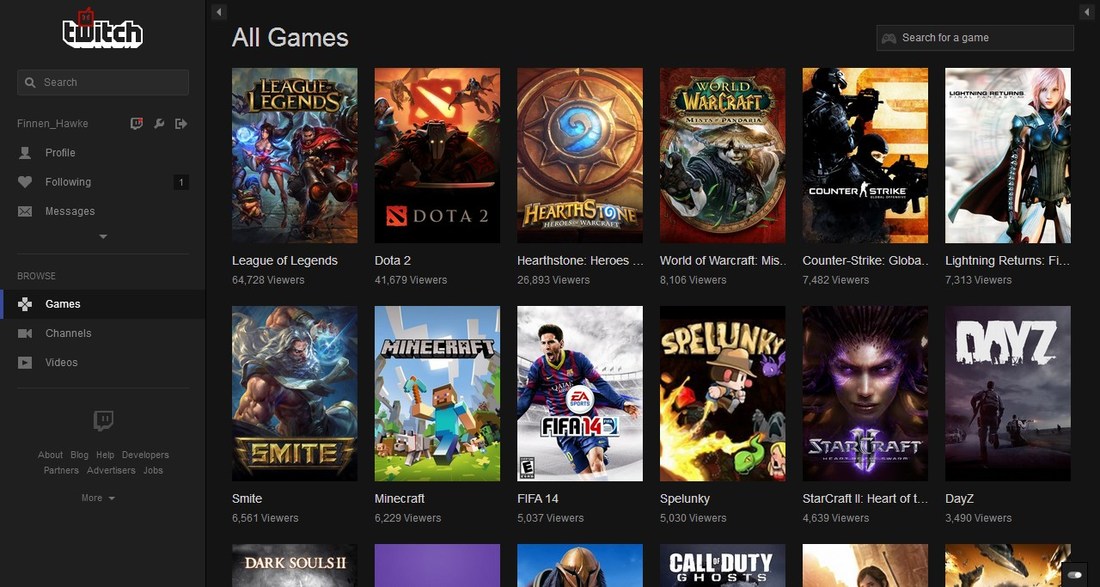Click the gamepad icon in game search box

[x=889, y=38]
